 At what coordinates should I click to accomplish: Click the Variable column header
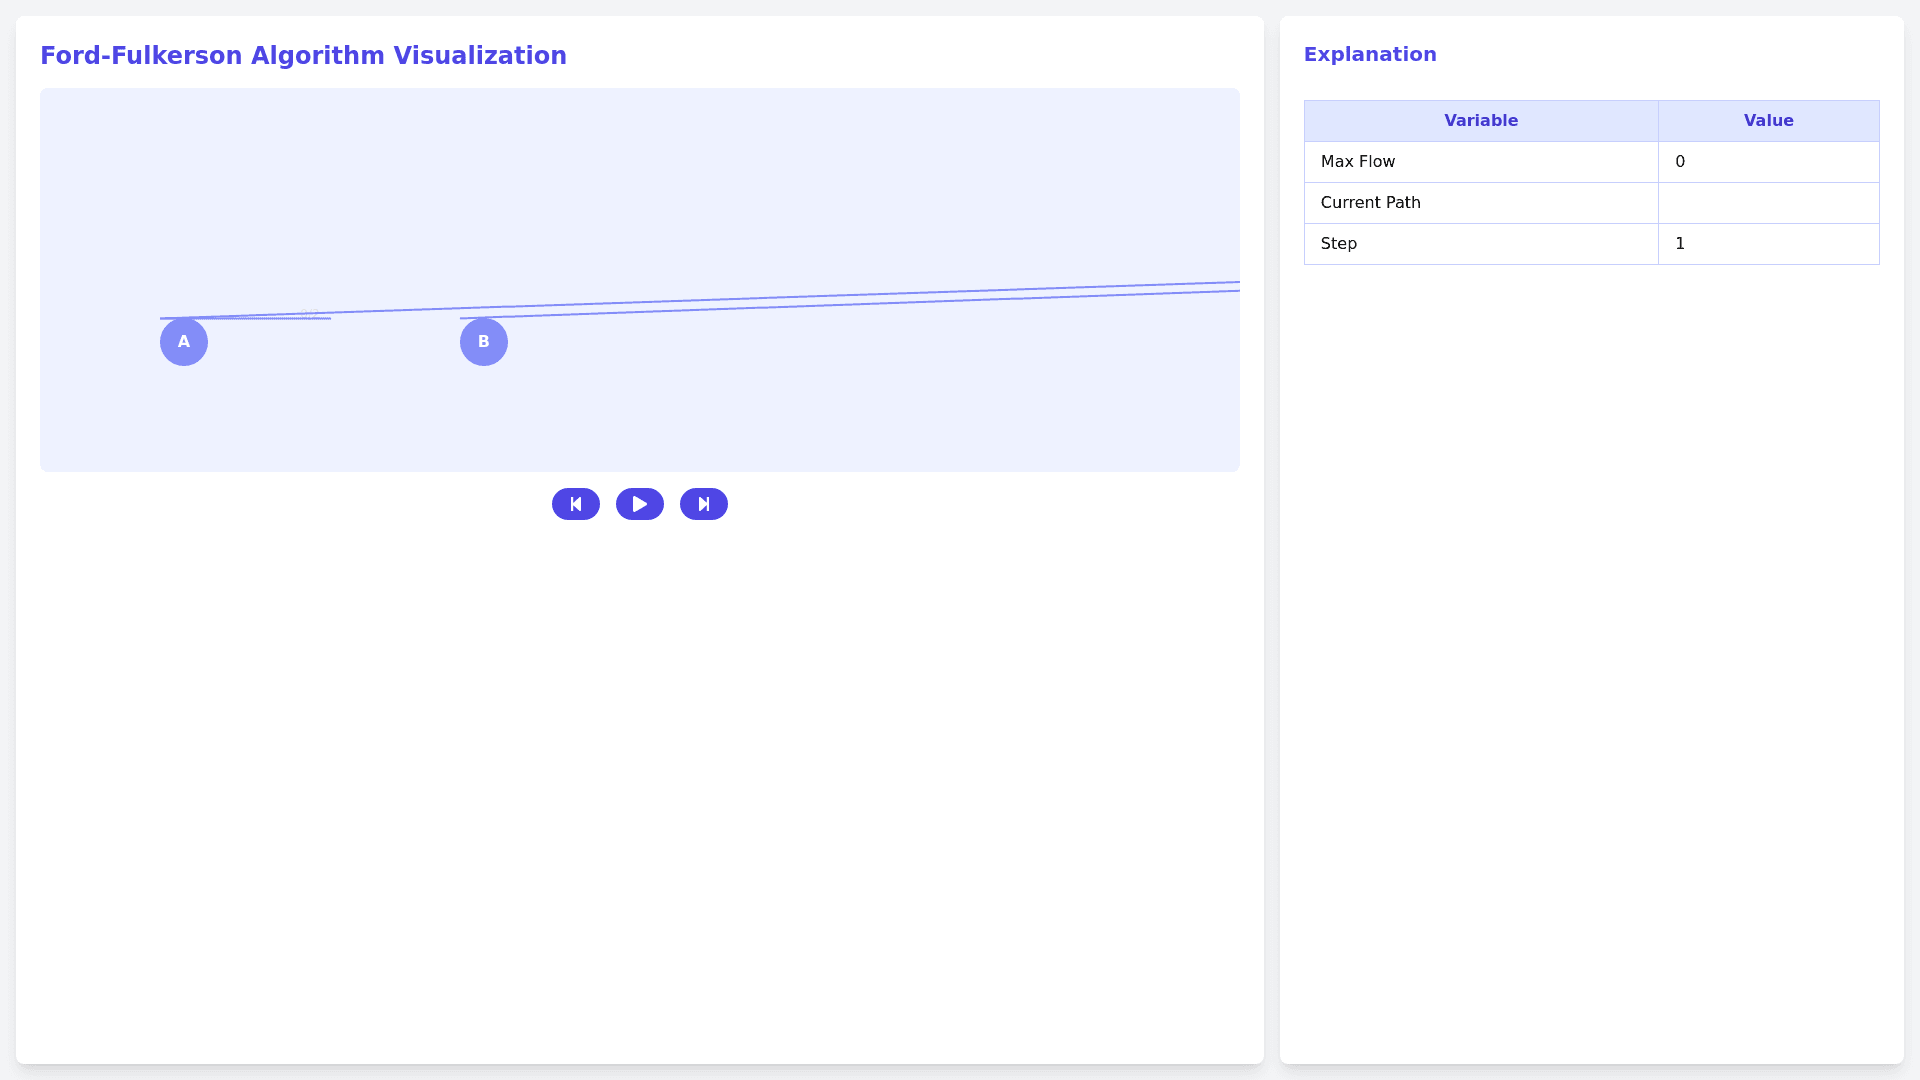pos(1481,121)
